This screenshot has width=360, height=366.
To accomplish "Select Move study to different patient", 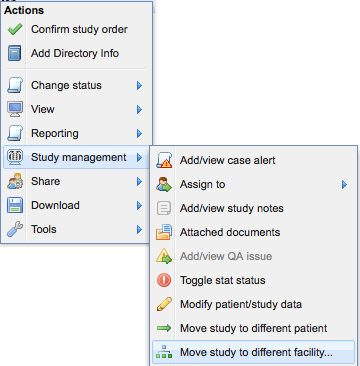I will click(253, 328).
